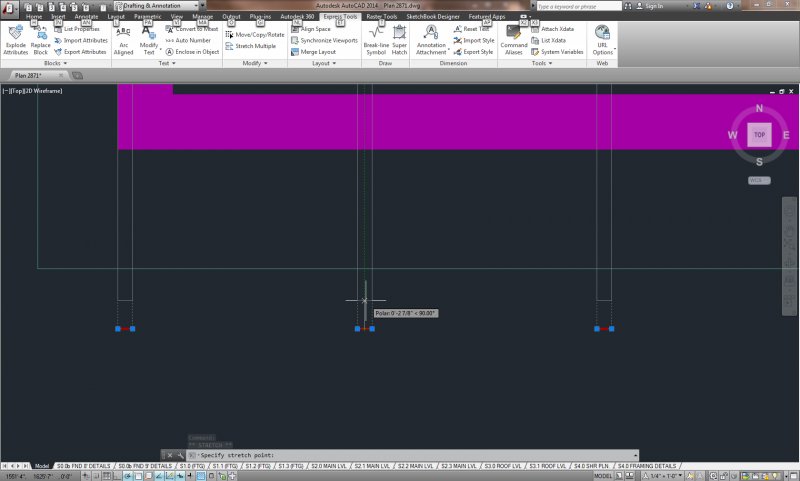Image resolution: width=800 pixels, height=481 pixels.
Task: Click the viewport label [-][Top][2D Wireframe]
Action: 33,91
